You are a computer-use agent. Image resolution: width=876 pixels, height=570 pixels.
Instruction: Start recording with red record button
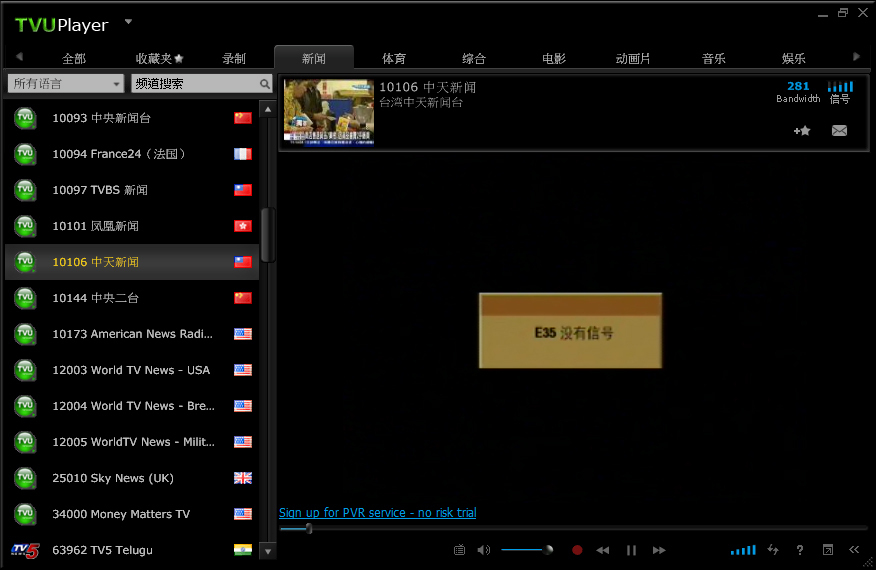coord(577,550)
